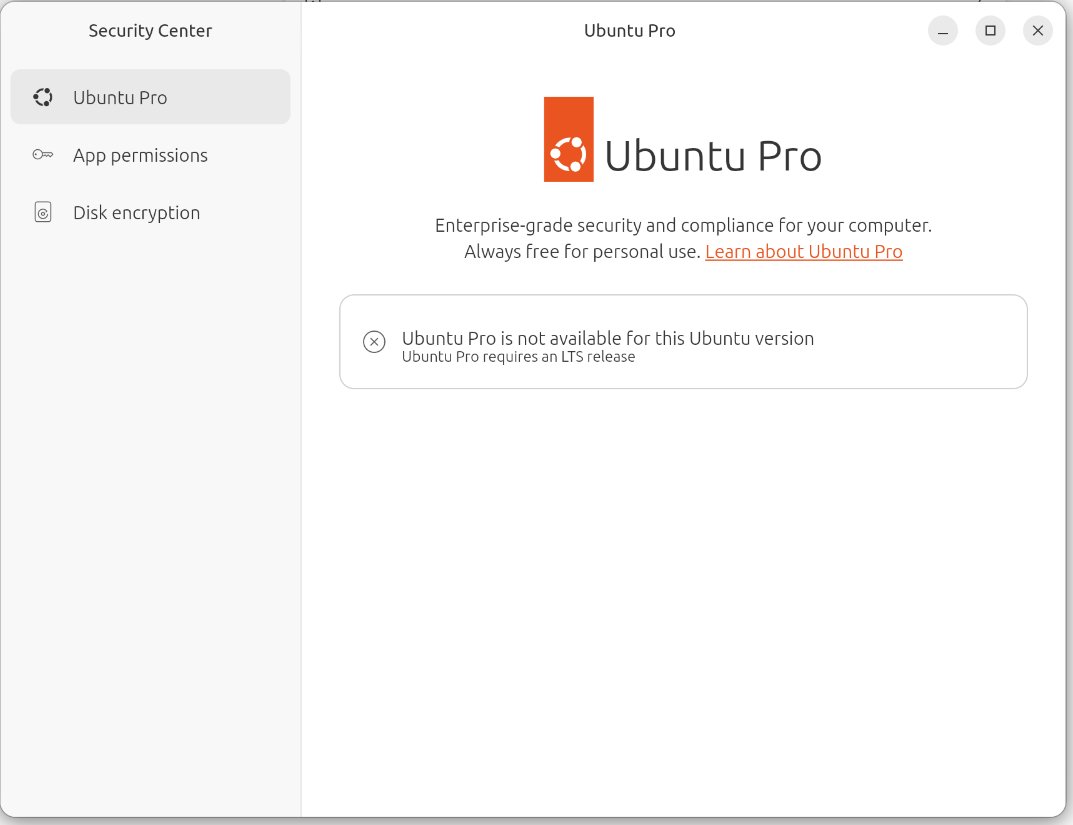
Task: Click the large Ubuntu Pro wordmark text
Action: pos(713,156)
